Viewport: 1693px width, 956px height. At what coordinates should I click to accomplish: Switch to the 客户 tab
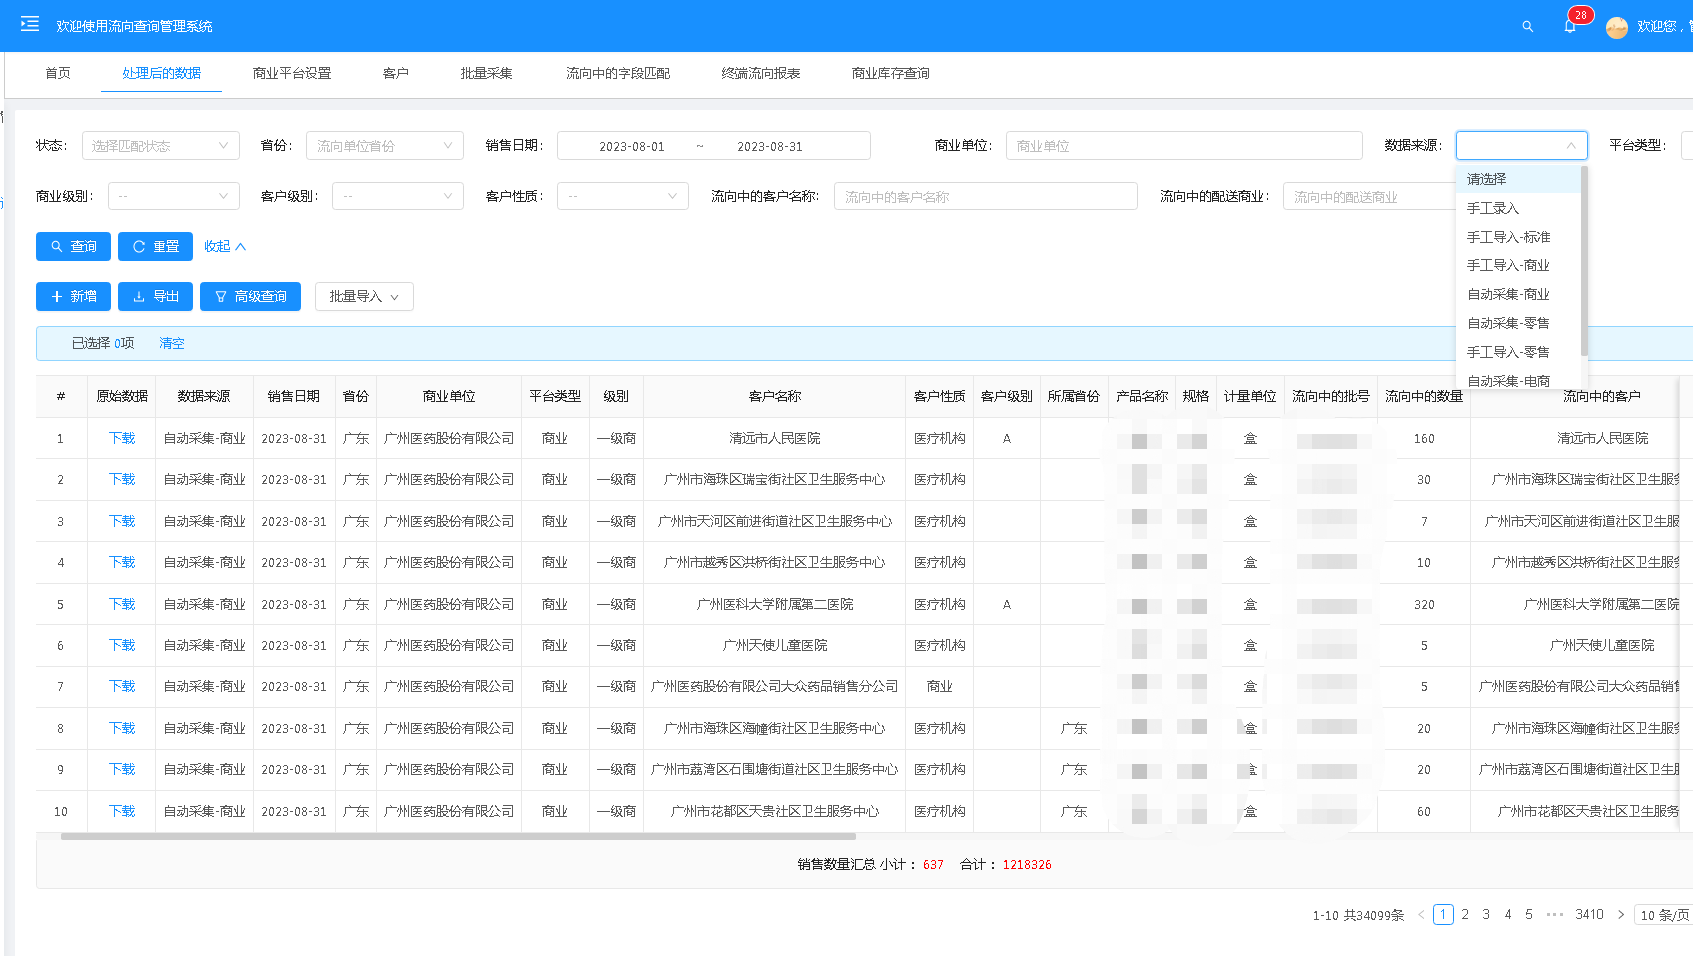pyautogui.click(x=396, y=73)
